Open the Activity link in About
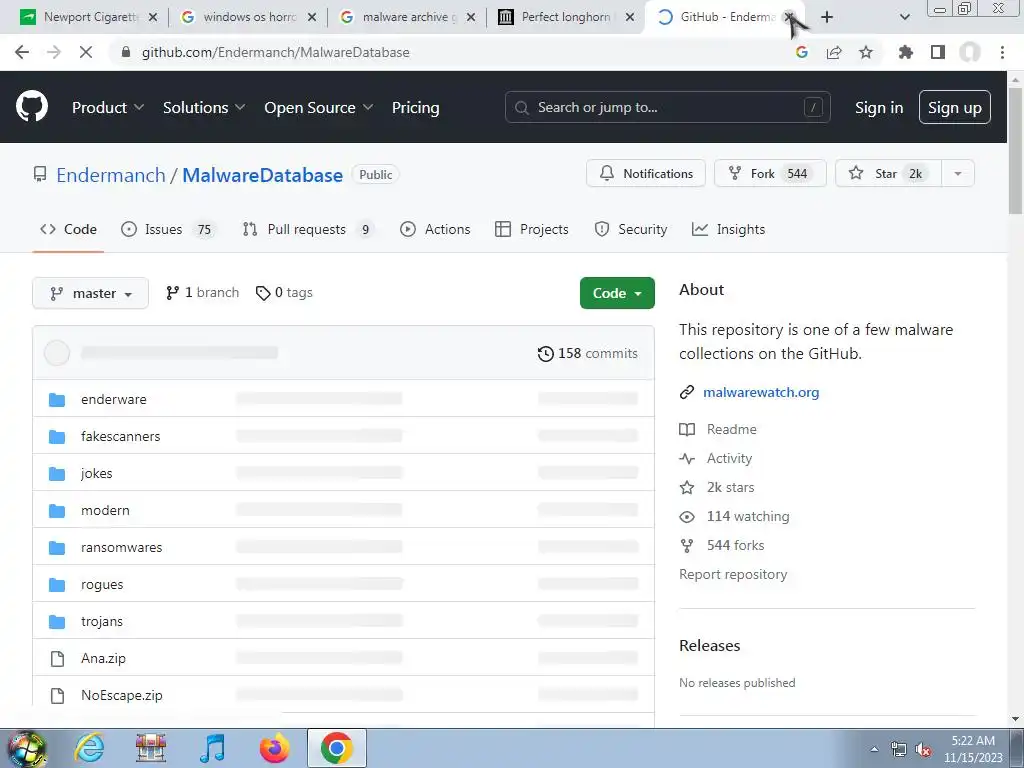 point(716,458)
